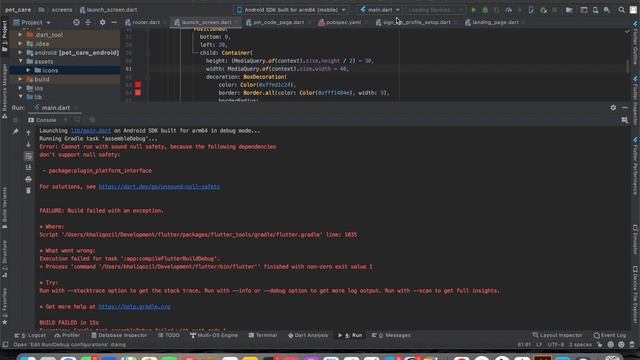Open the Flutter Outline side panel
The image size is (640, 360).
tap(636, 43)
